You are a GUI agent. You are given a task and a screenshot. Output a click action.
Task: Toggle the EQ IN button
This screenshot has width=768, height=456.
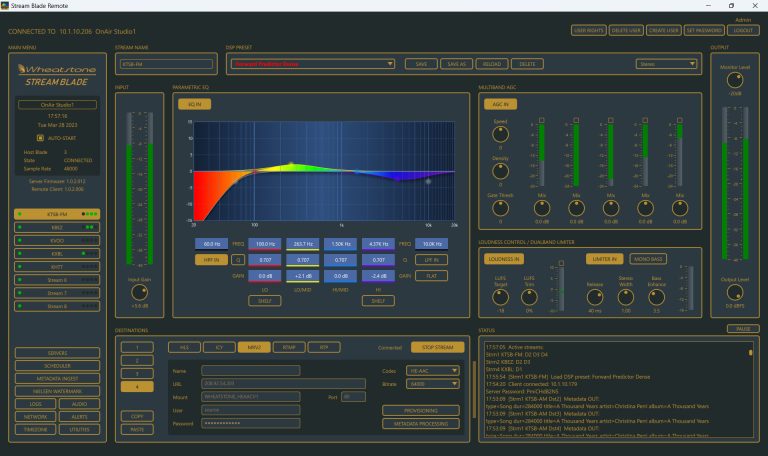click(193, 103)
